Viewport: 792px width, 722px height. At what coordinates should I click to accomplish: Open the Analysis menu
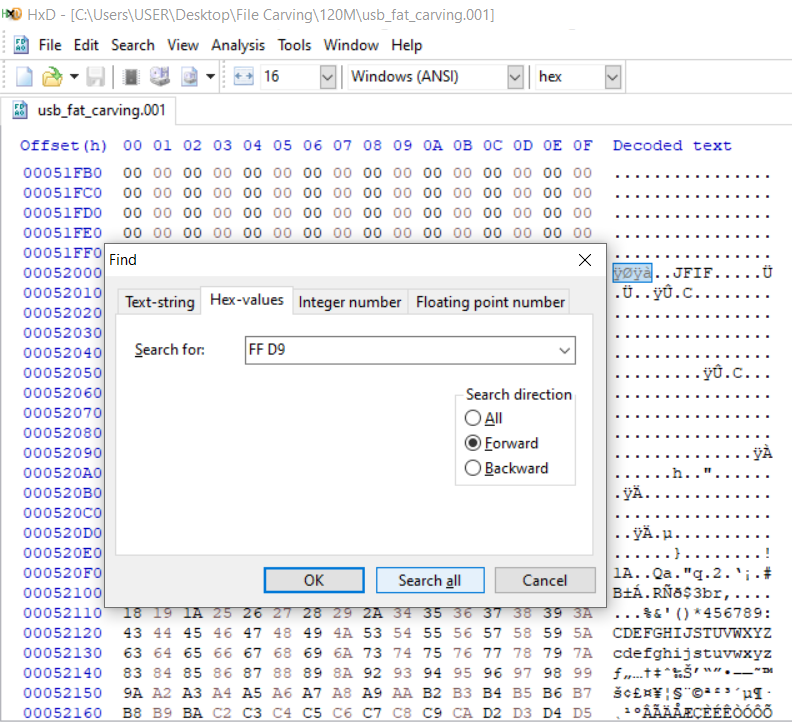click(x=238, y=45)
